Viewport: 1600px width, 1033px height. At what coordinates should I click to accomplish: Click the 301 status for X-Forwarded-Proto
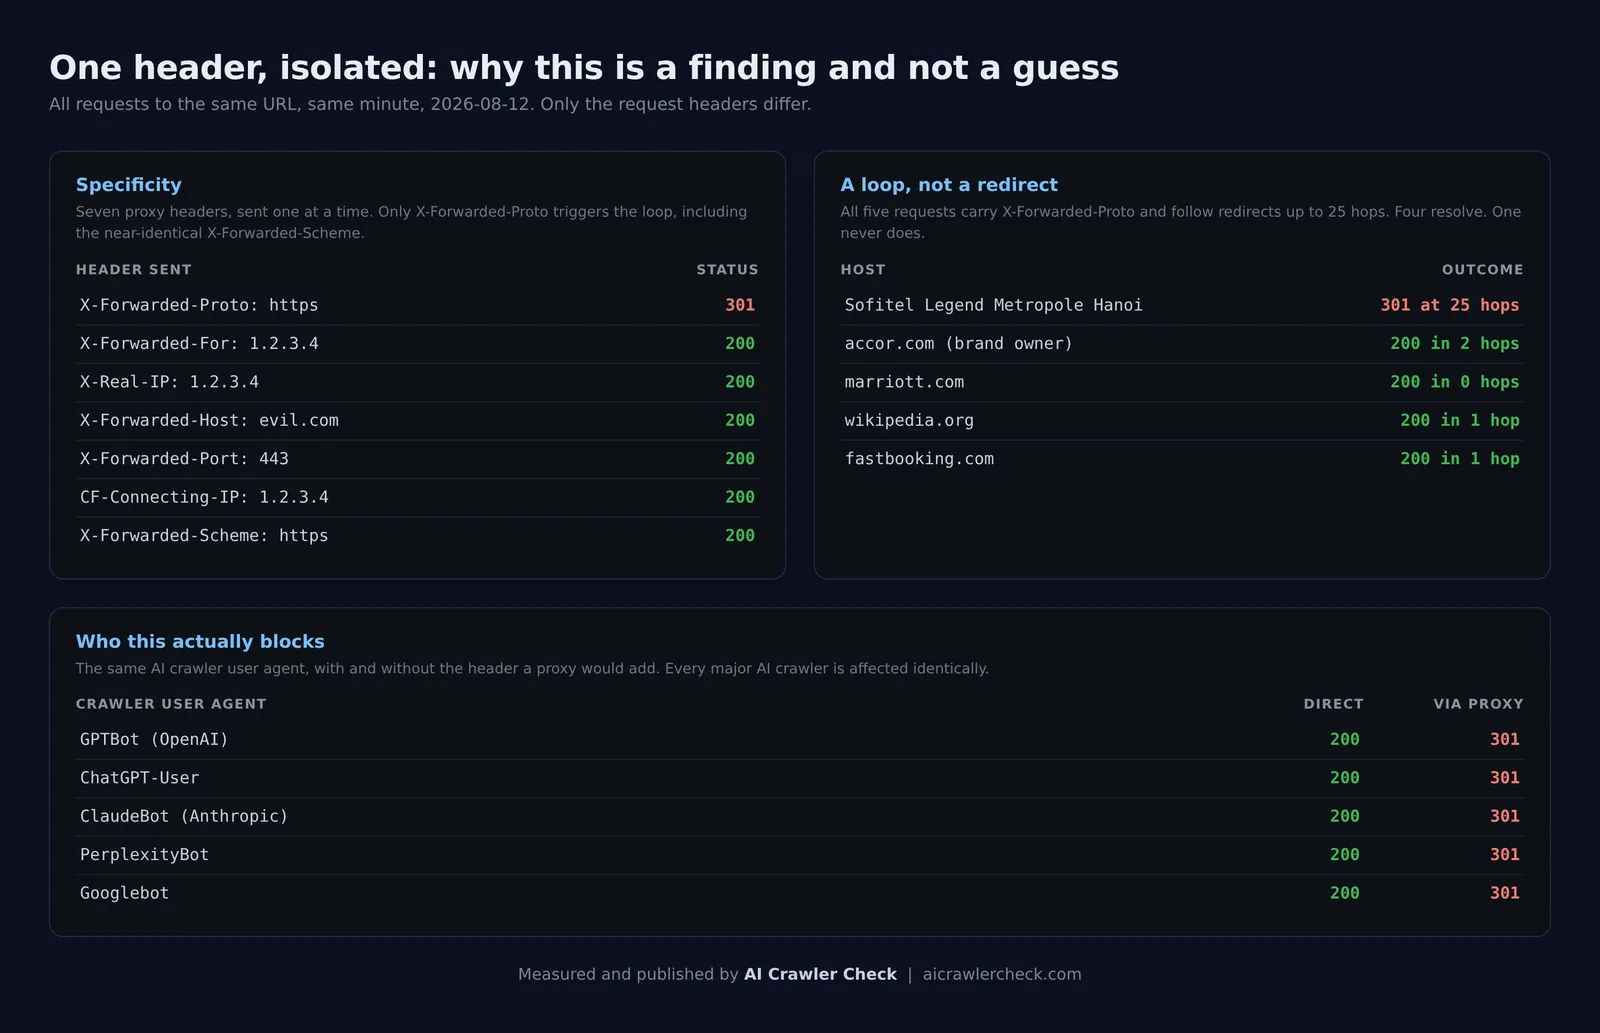[740, 305]
